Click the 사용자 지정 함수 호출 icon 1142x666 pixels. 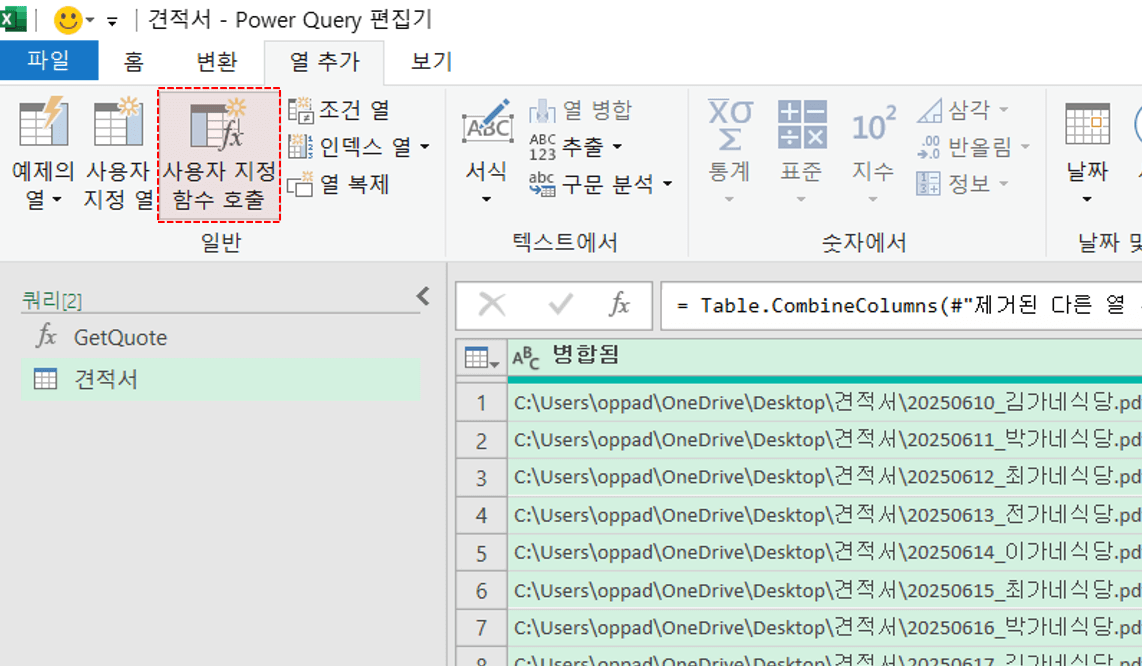click(218, 125)
